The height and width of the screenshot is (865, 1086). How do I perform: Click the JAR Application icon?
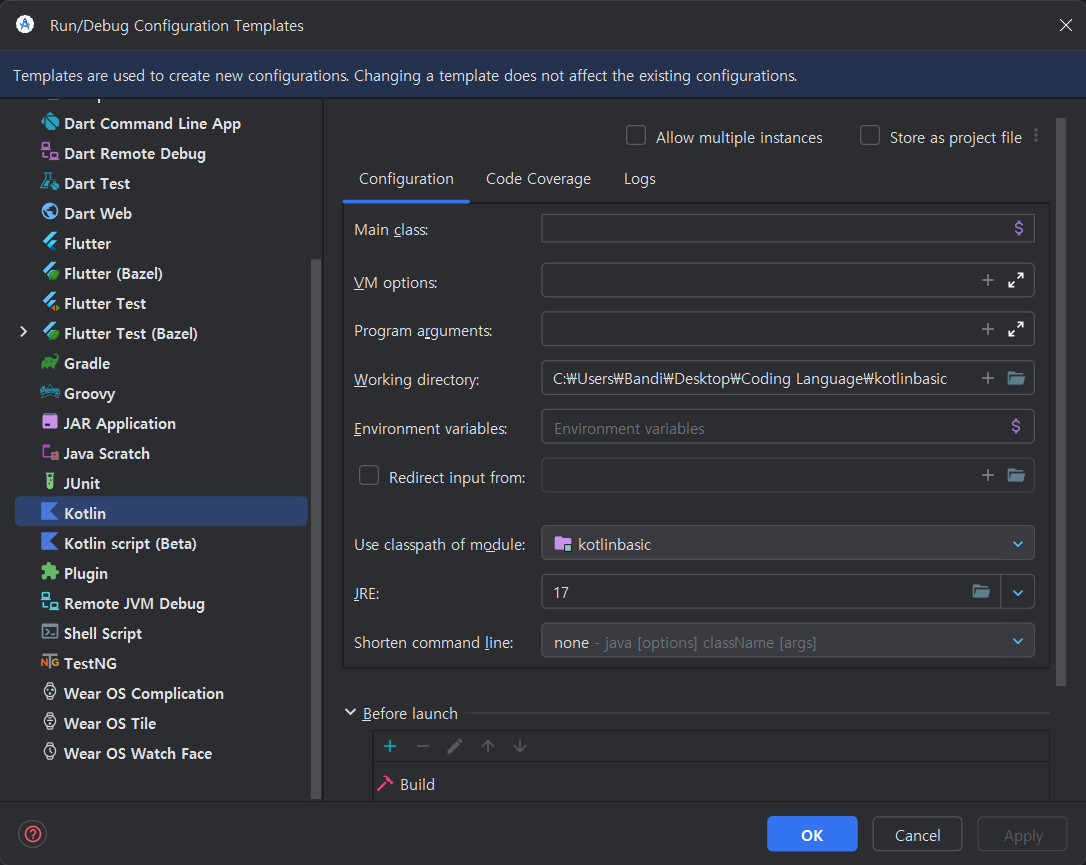[50, 422]
